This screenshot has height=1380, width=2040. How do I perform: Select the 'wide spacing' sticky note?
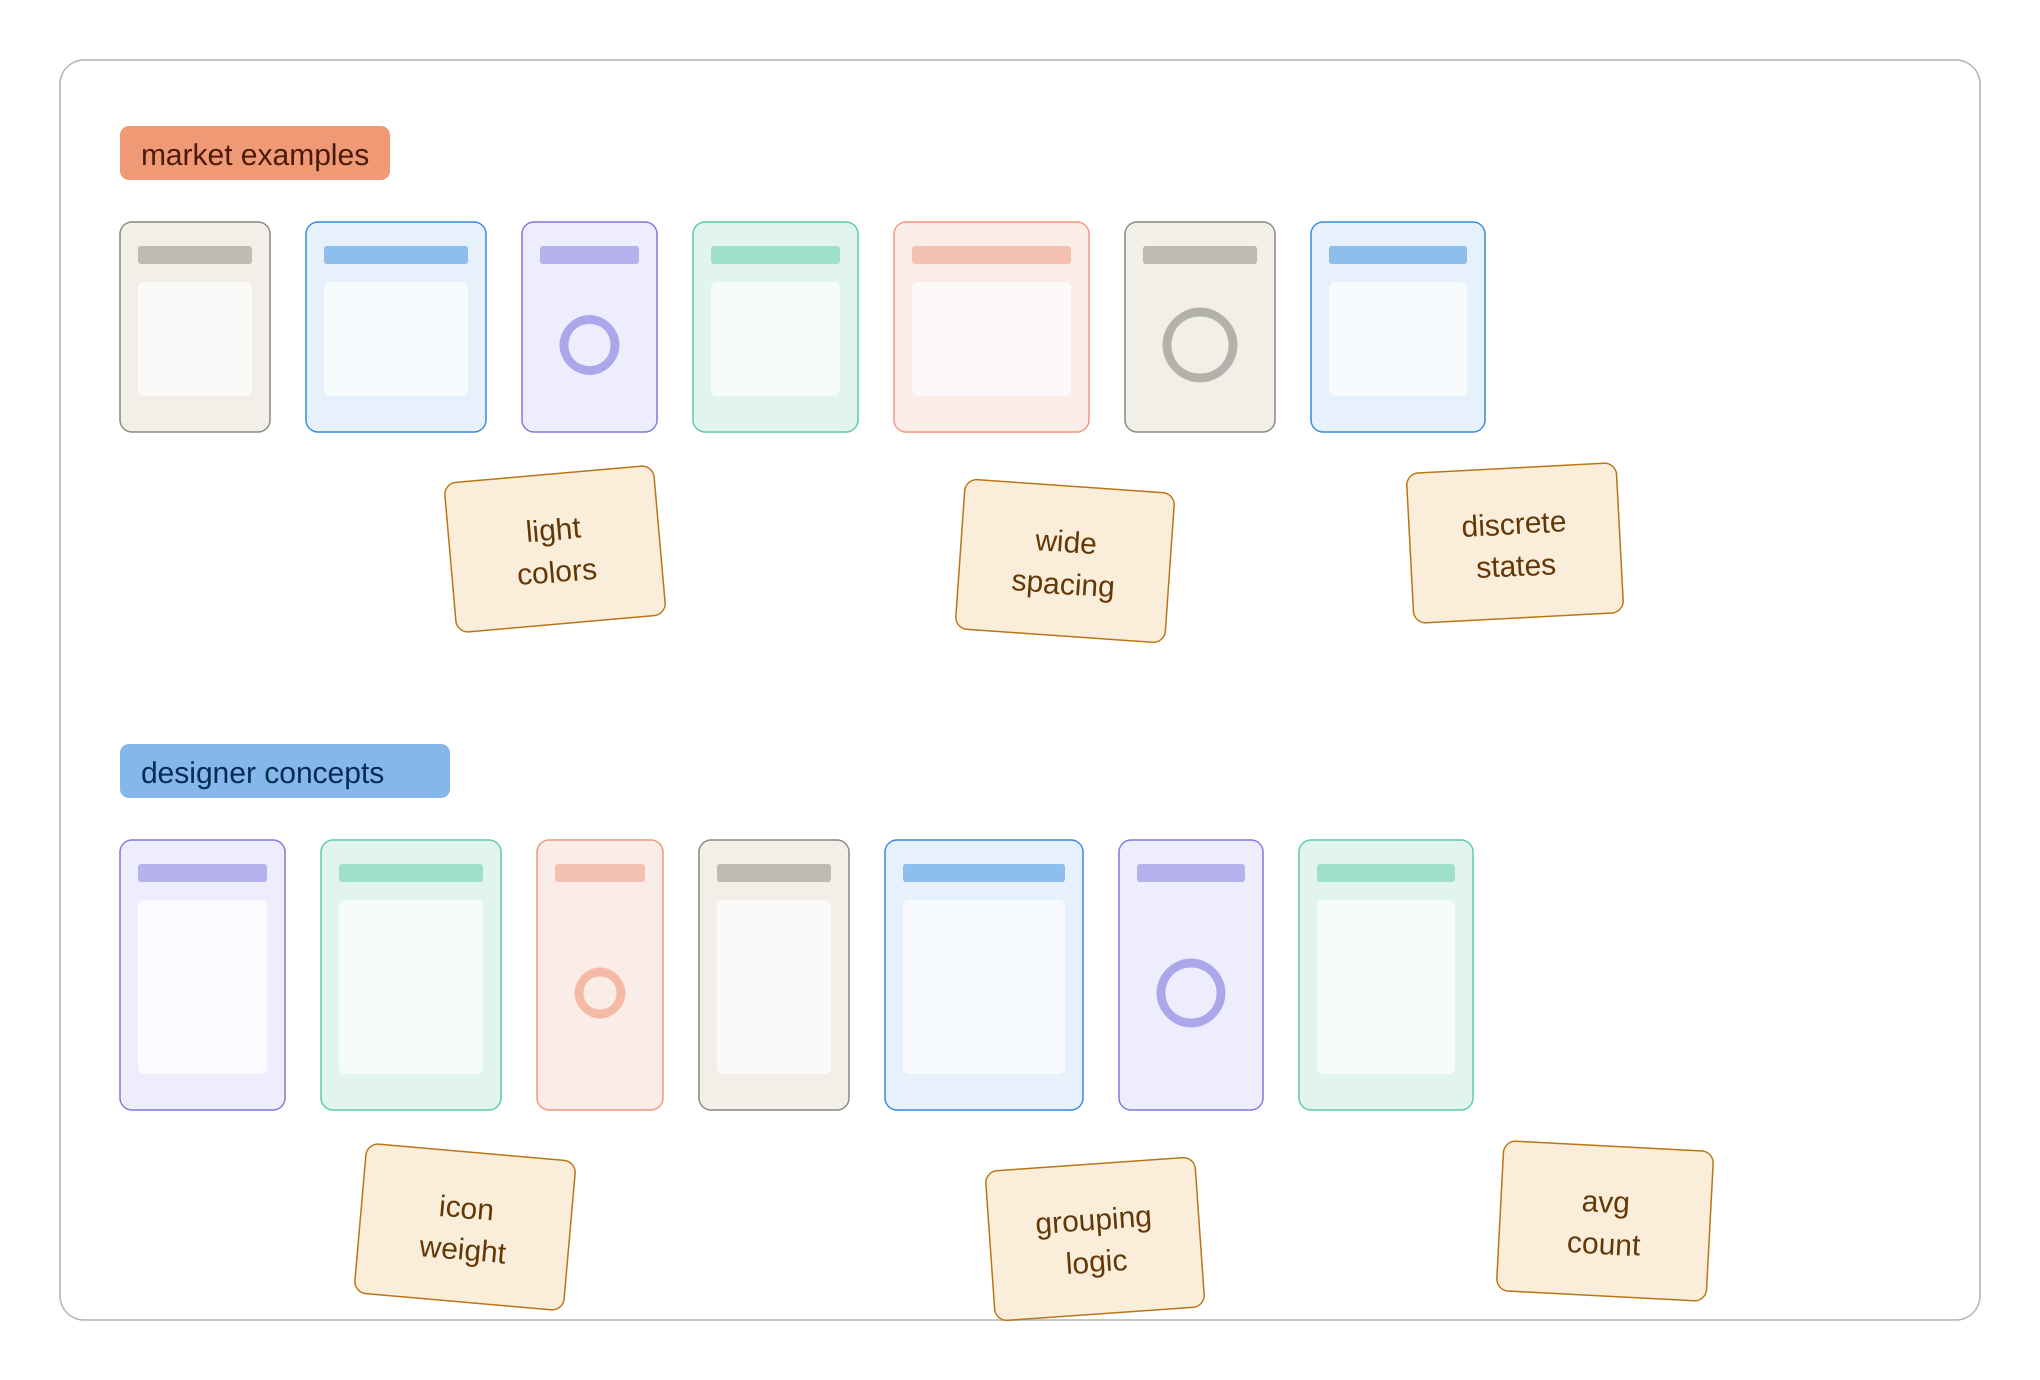coord(1065,561)
